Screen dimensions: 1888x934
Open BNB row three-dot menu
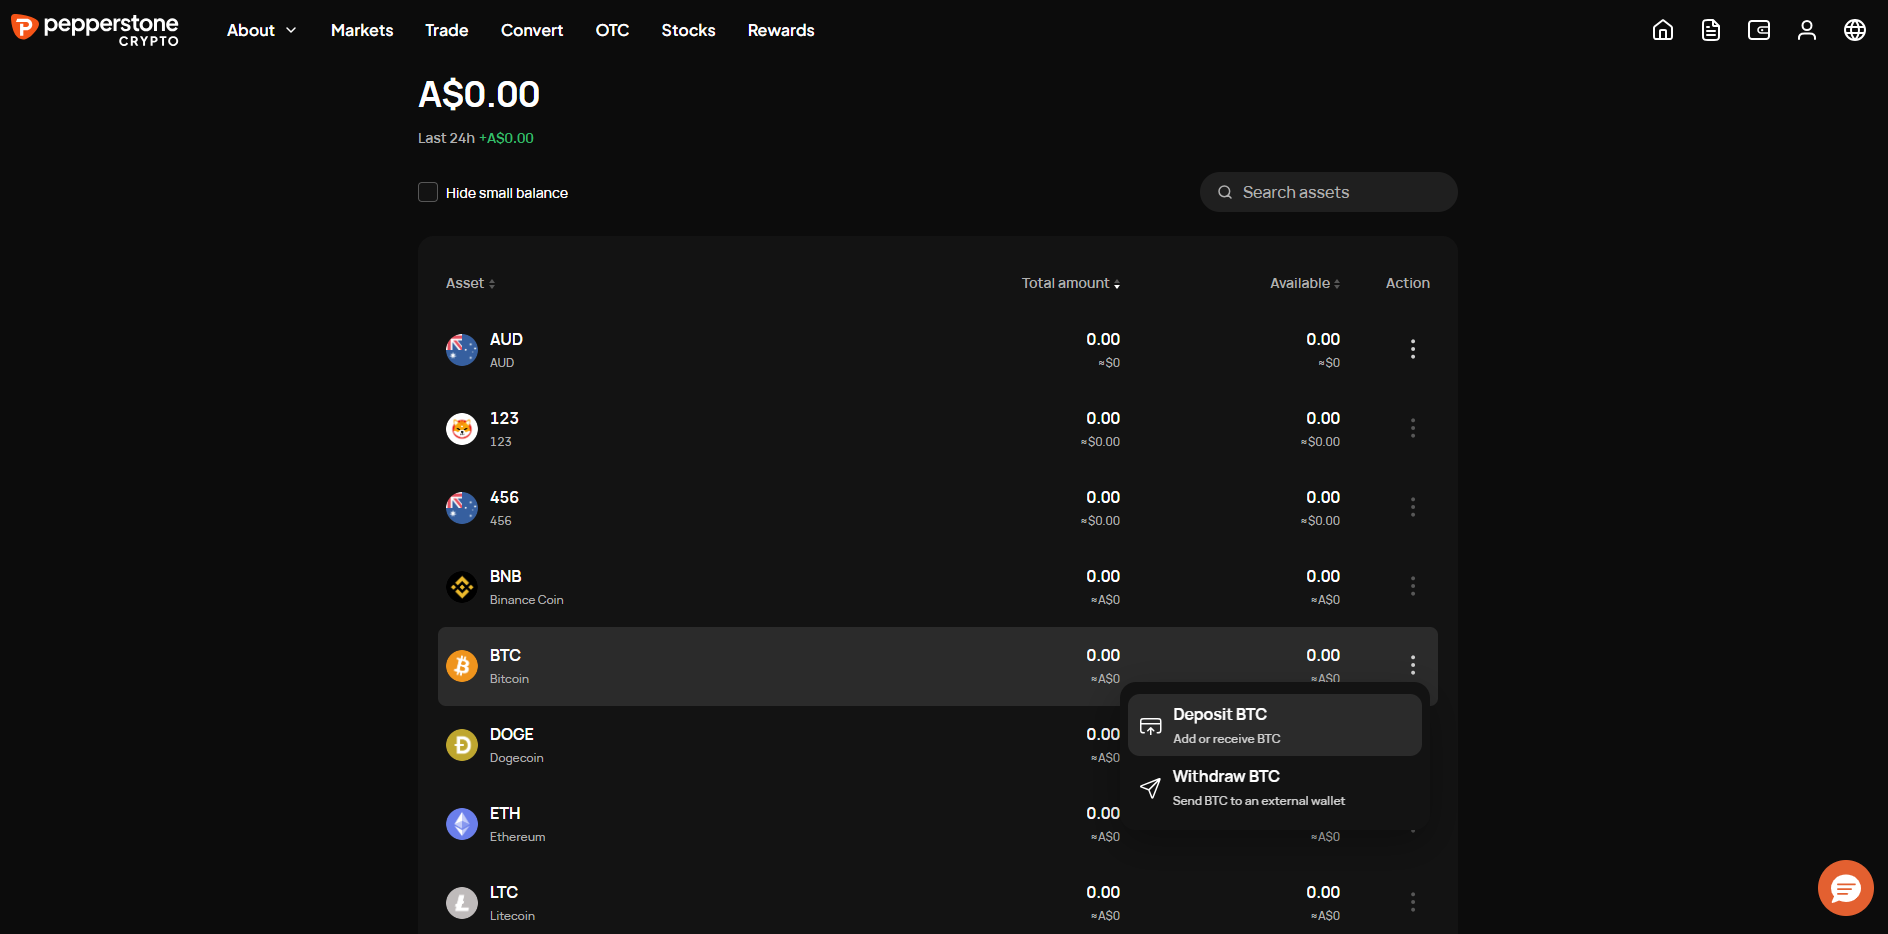click(x=1413, y=586)
